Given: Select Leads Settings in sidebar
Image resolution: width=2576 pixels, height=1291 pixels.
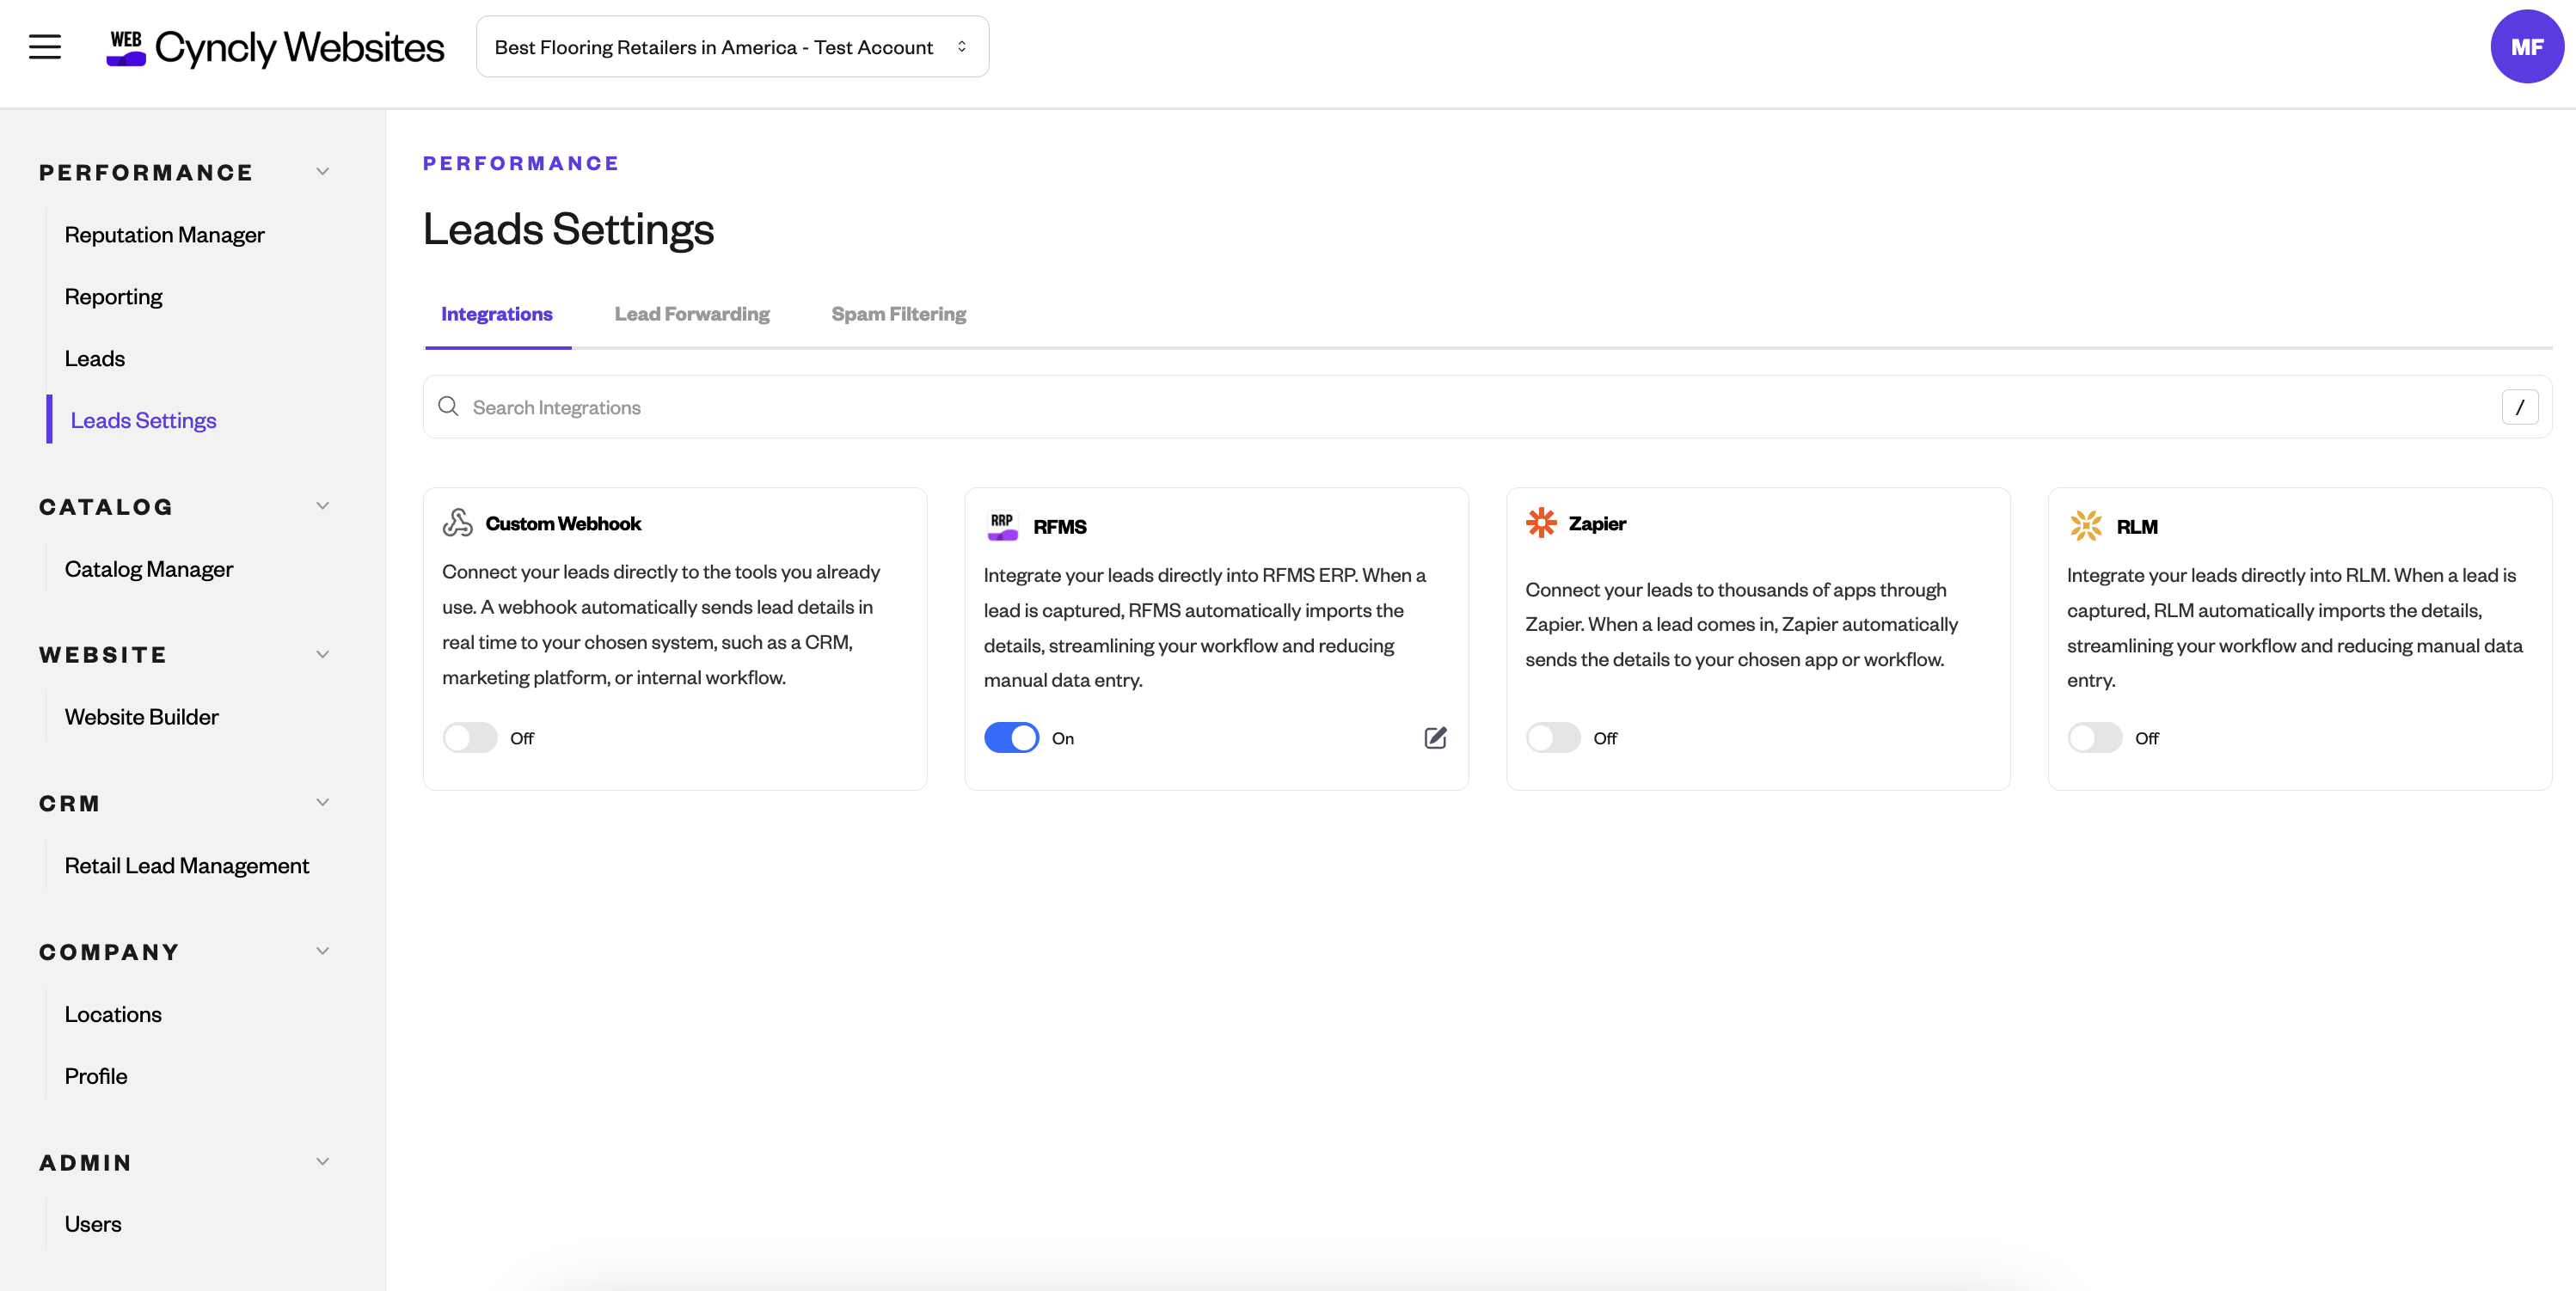Looking at the screenshot, I should click(143, 421).
